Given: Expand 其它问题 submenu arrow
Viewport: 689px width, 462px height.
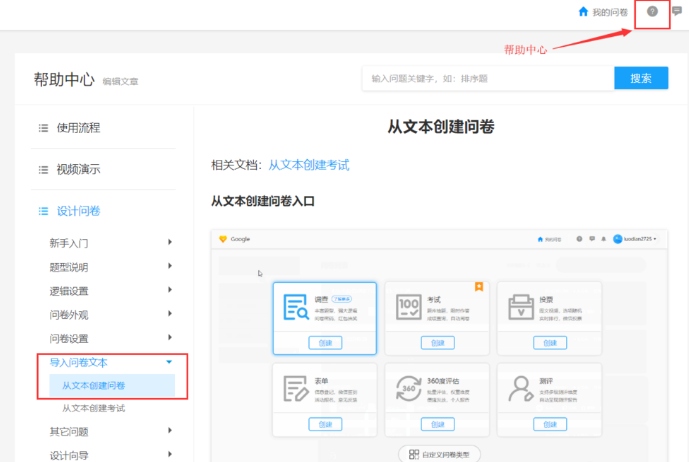Looking at the screenshot, I should 170,430.
